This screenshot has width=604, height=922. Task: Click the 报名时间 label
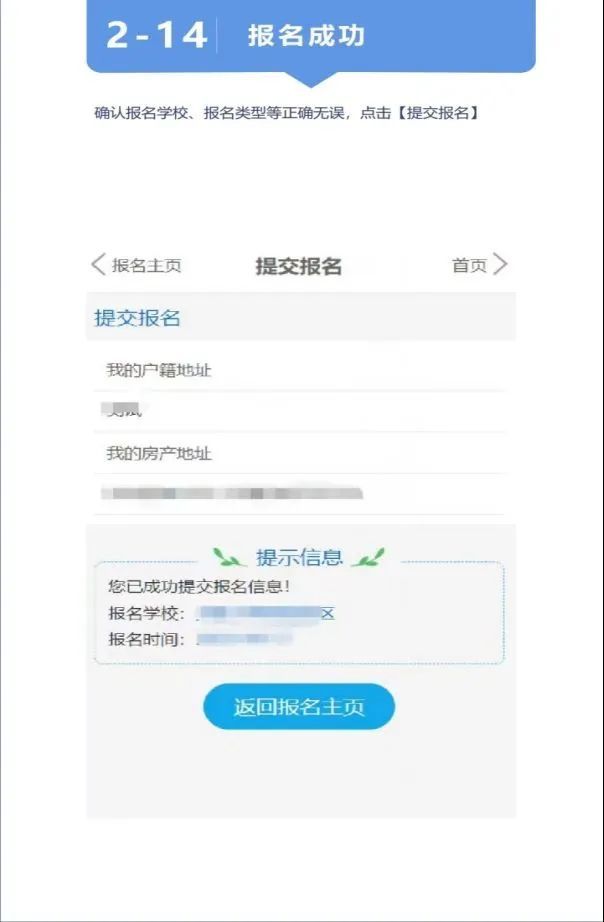pyautogui.click(x=146, y=639)
